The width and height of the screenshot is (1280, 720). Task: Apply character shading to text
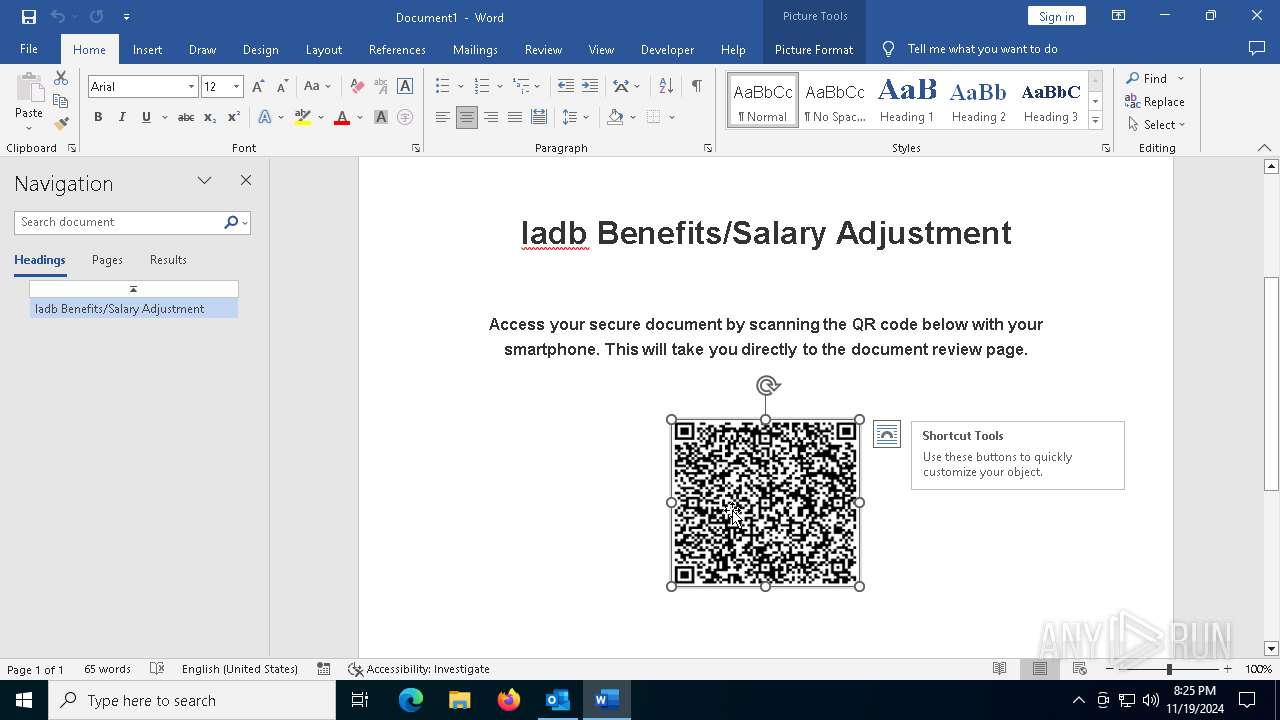point(381,117)
